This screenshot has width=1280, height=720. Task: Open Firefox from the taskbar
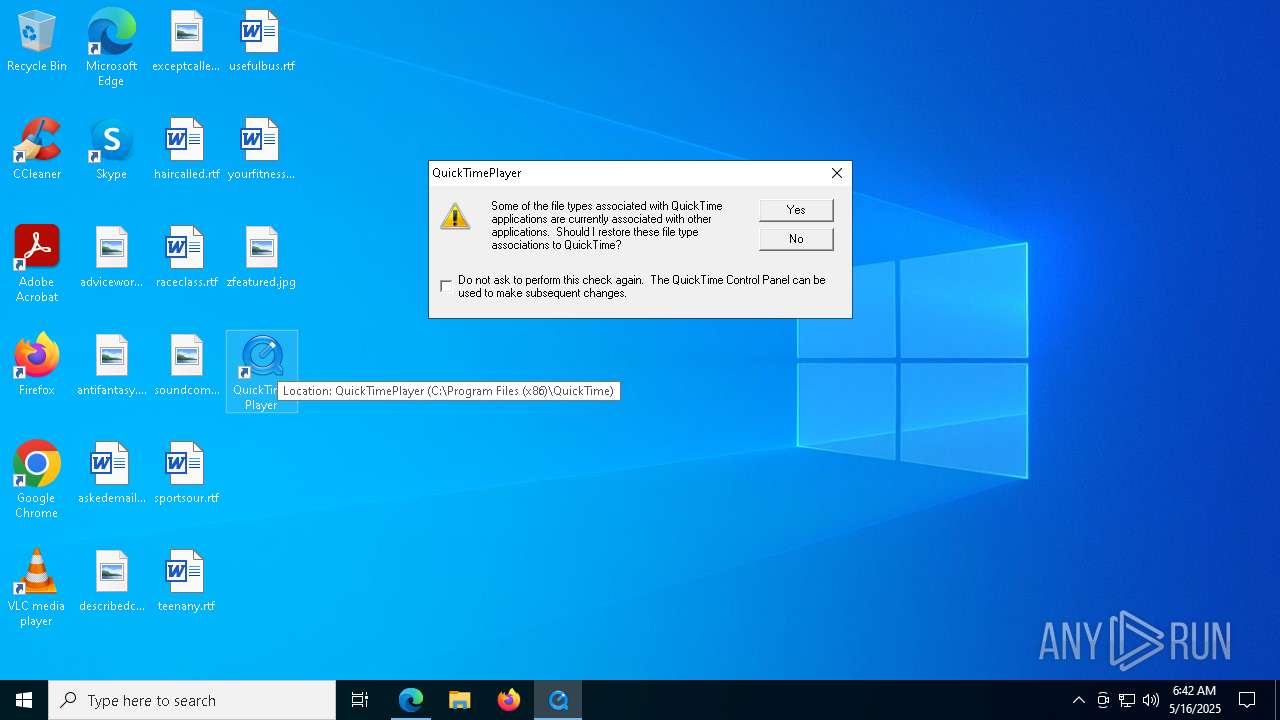click(x=509, y=700)
